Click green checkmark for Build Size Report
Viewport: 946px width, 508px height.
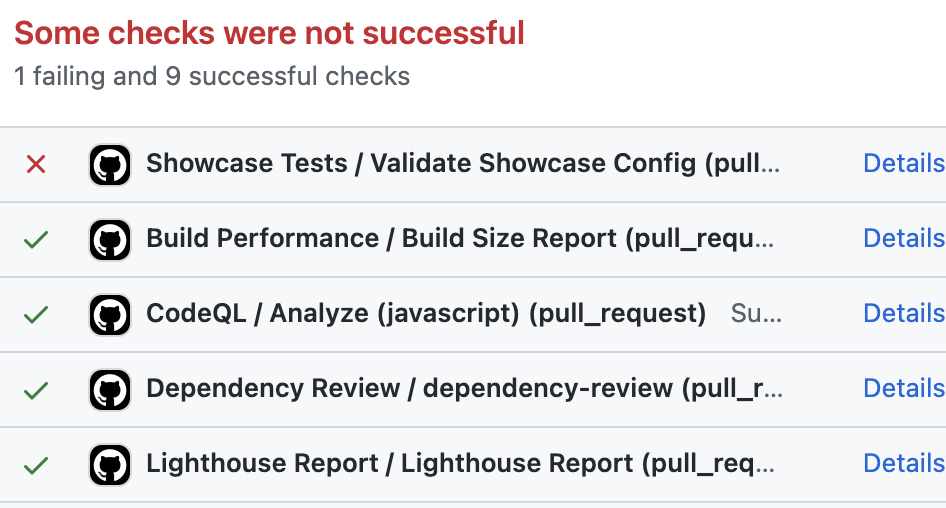click(x=36, y=239)
